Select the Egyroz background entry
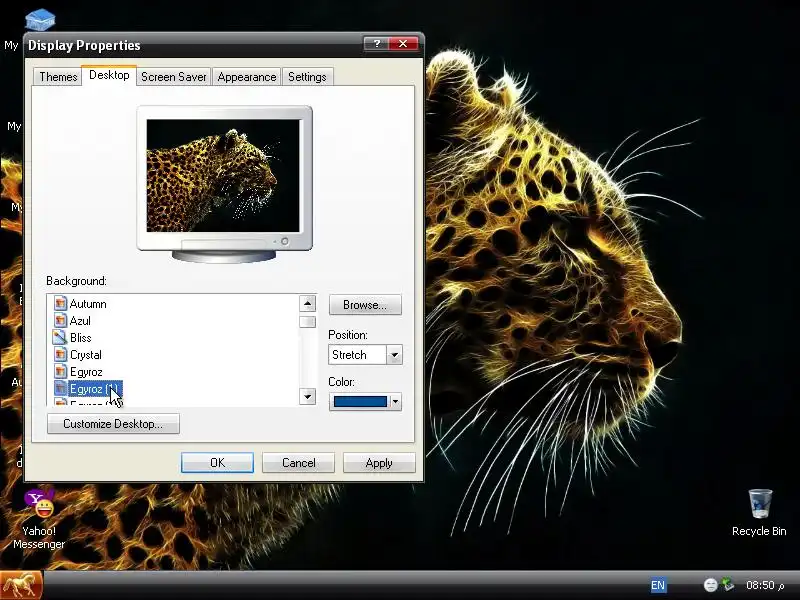Image resolution: width=800 pixels, height=600 pixels. [x=86, y=372]
